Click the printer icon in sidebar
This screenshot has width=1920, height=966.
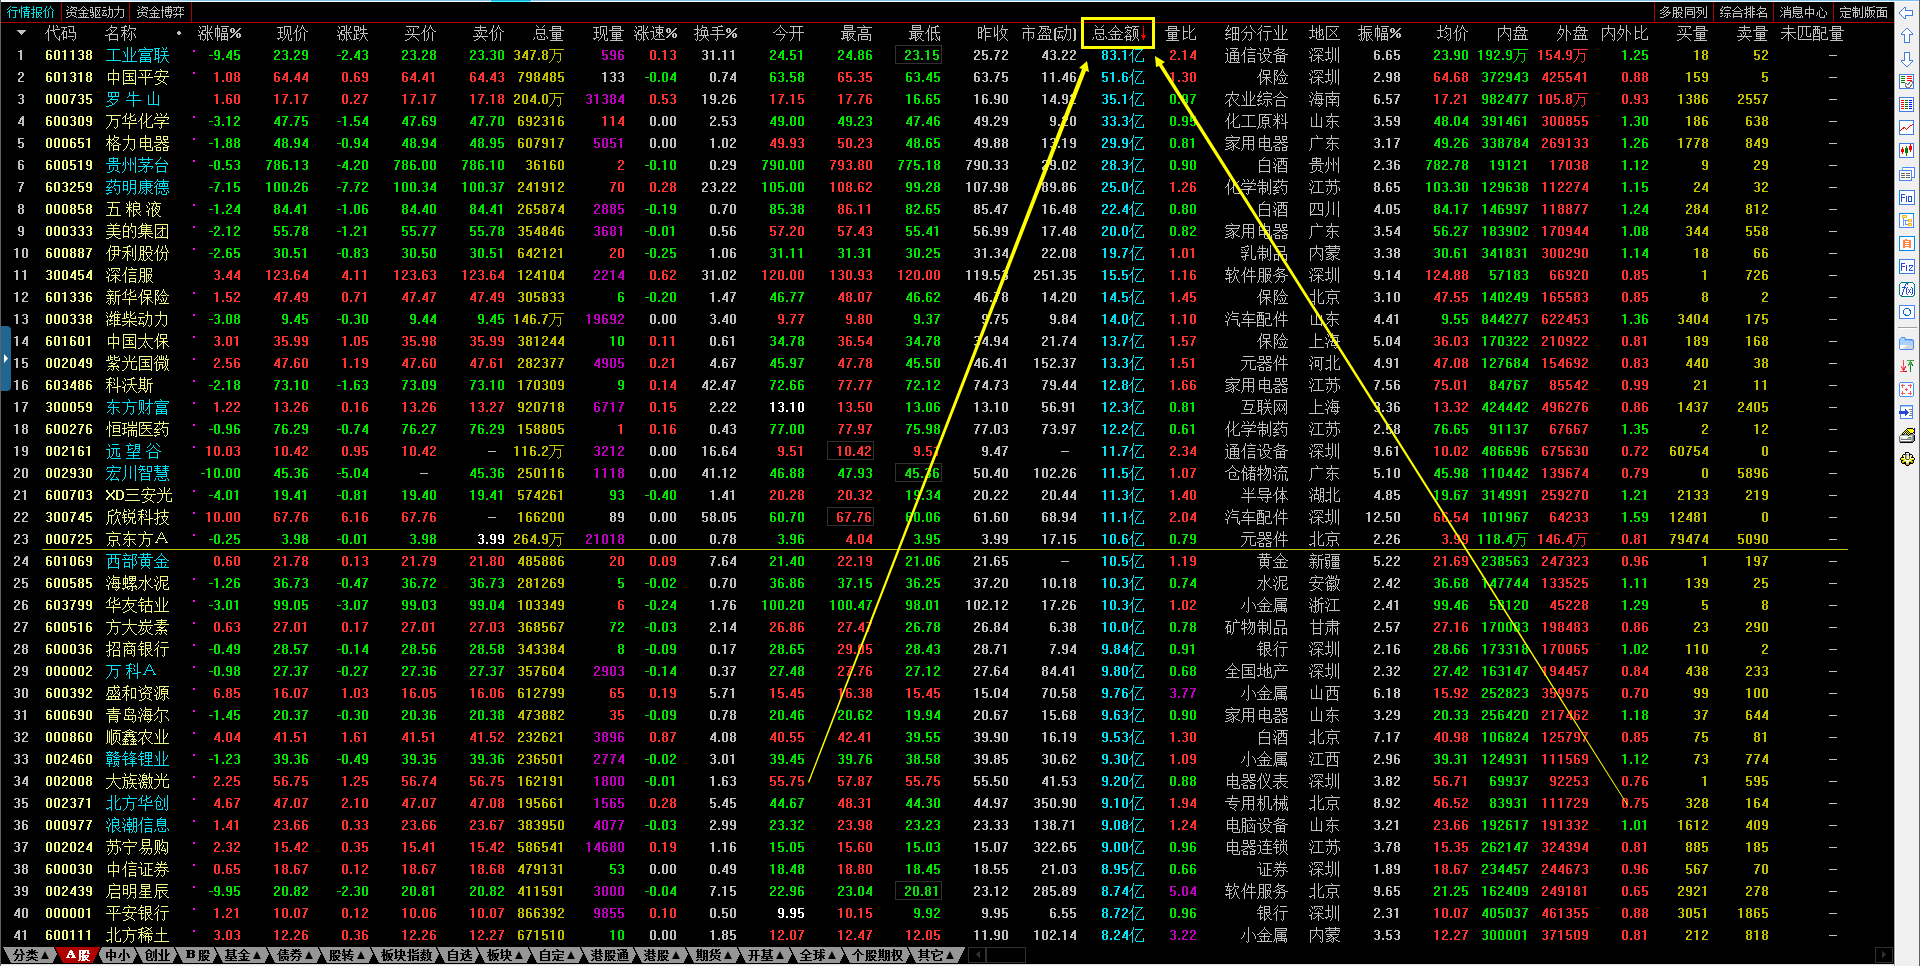click(1907, 436)
